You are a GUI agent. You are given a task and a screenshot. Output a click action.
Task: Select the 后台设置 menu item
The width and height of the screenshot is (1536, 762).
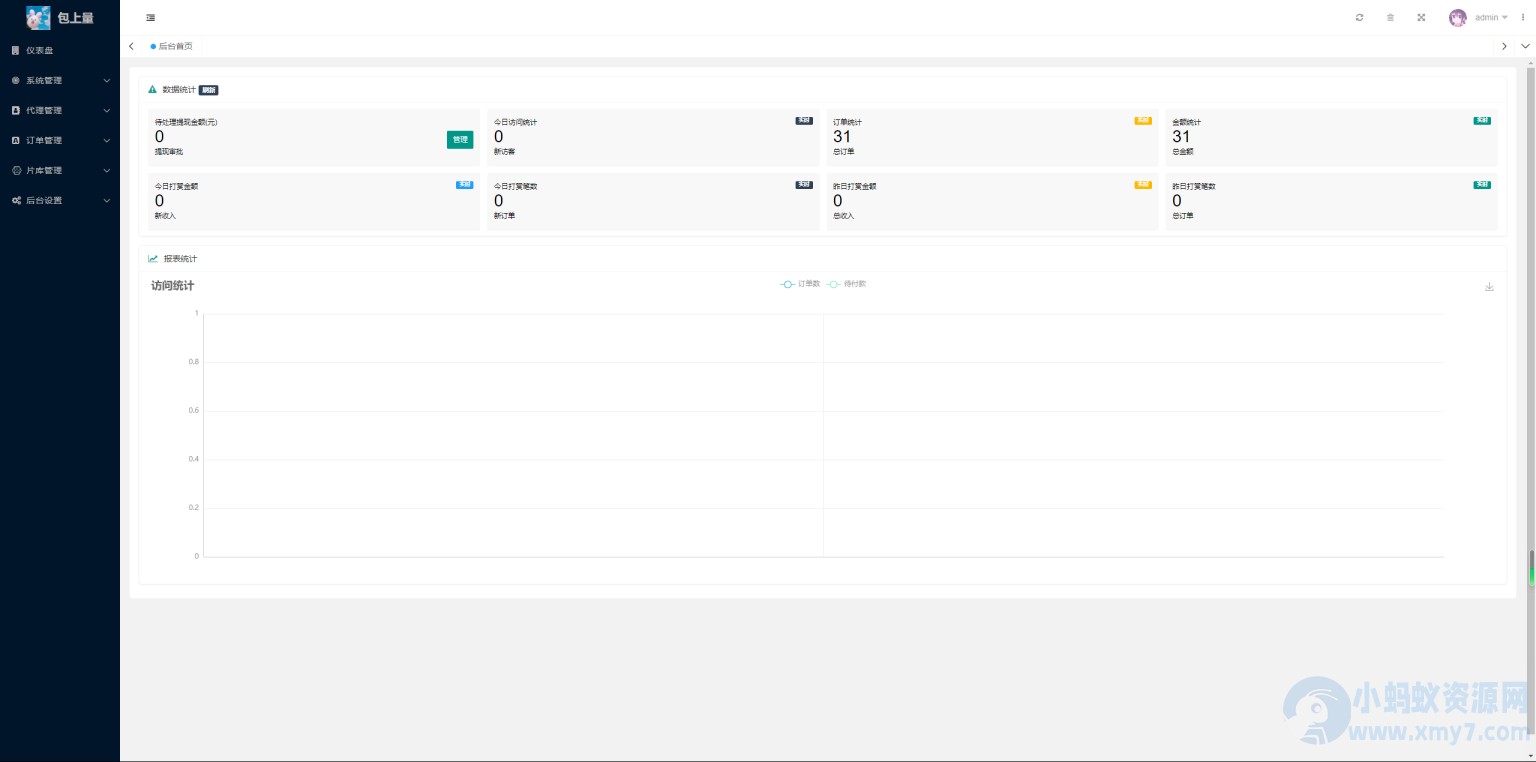point(60,200)
